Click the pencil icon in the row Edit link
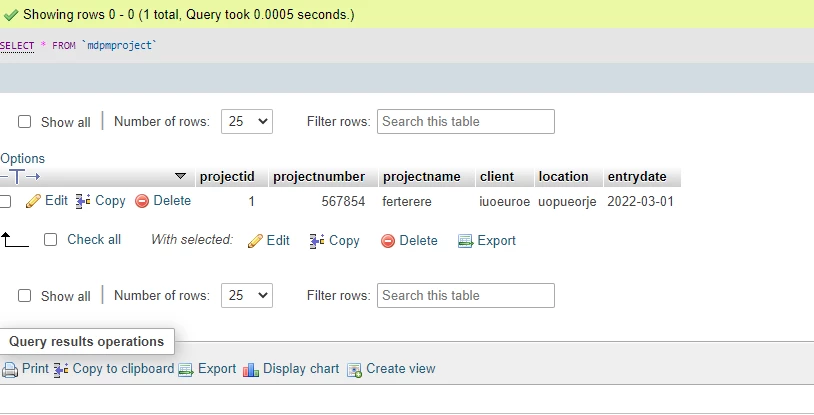The height and width of the screenshot is (415, 814). 33,201
